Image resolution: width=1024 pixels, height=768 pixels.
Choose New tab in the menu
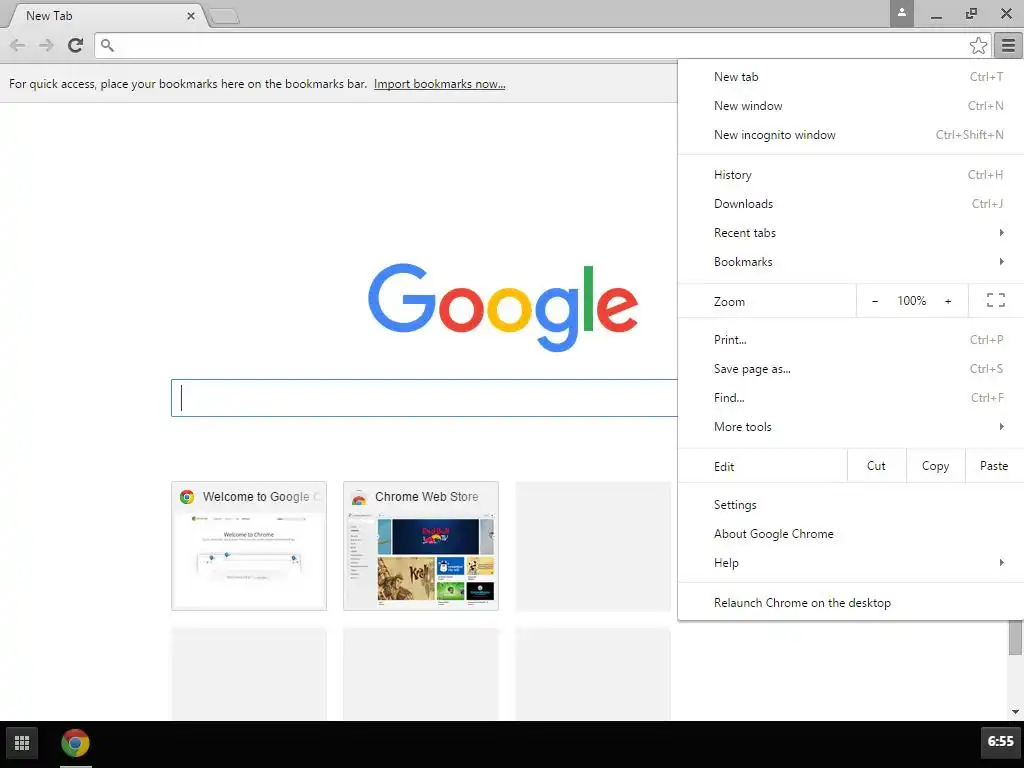[x=851, y=76]
